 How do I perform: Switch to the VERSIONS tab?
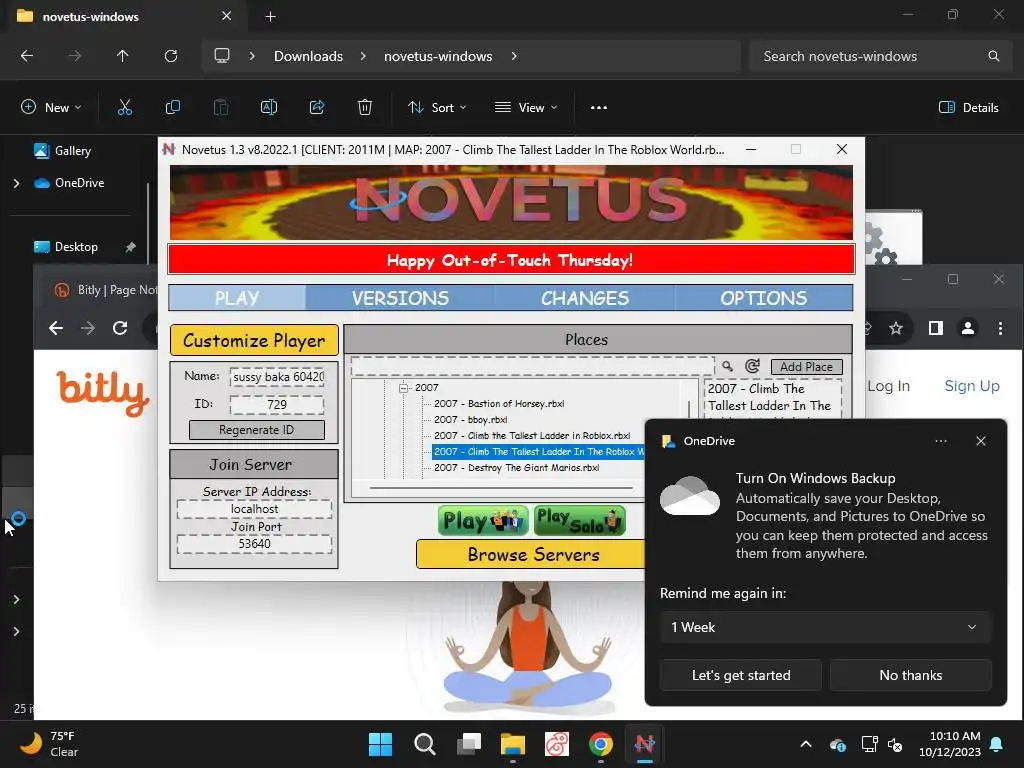click(400, 298)
